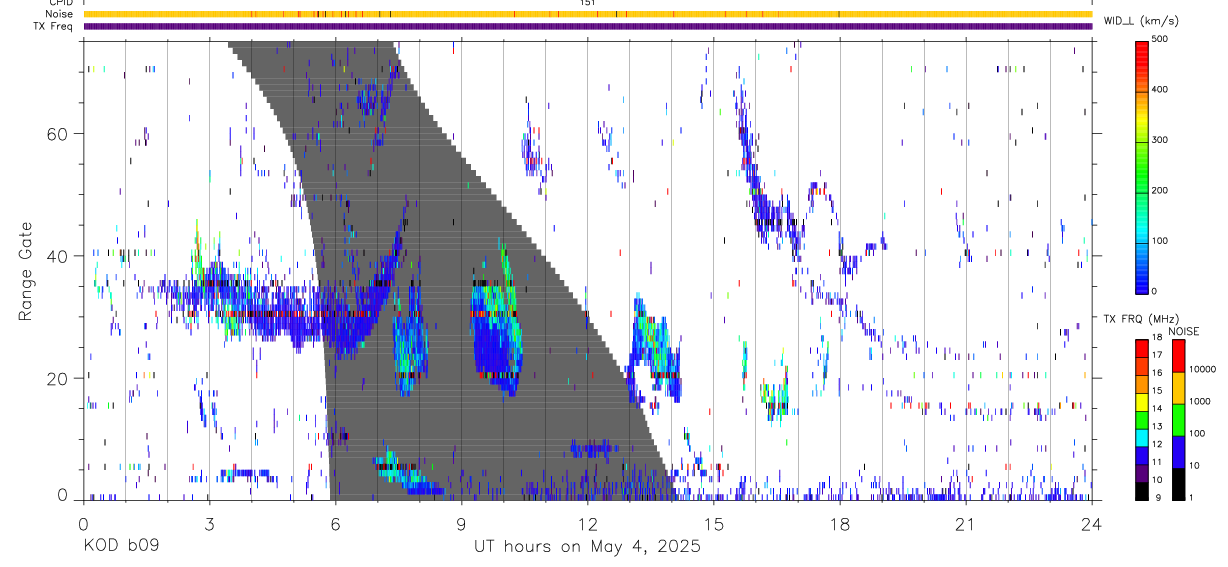
Task: Click the 500 tick on the width color bar
Action: [x=1161, y=40]
